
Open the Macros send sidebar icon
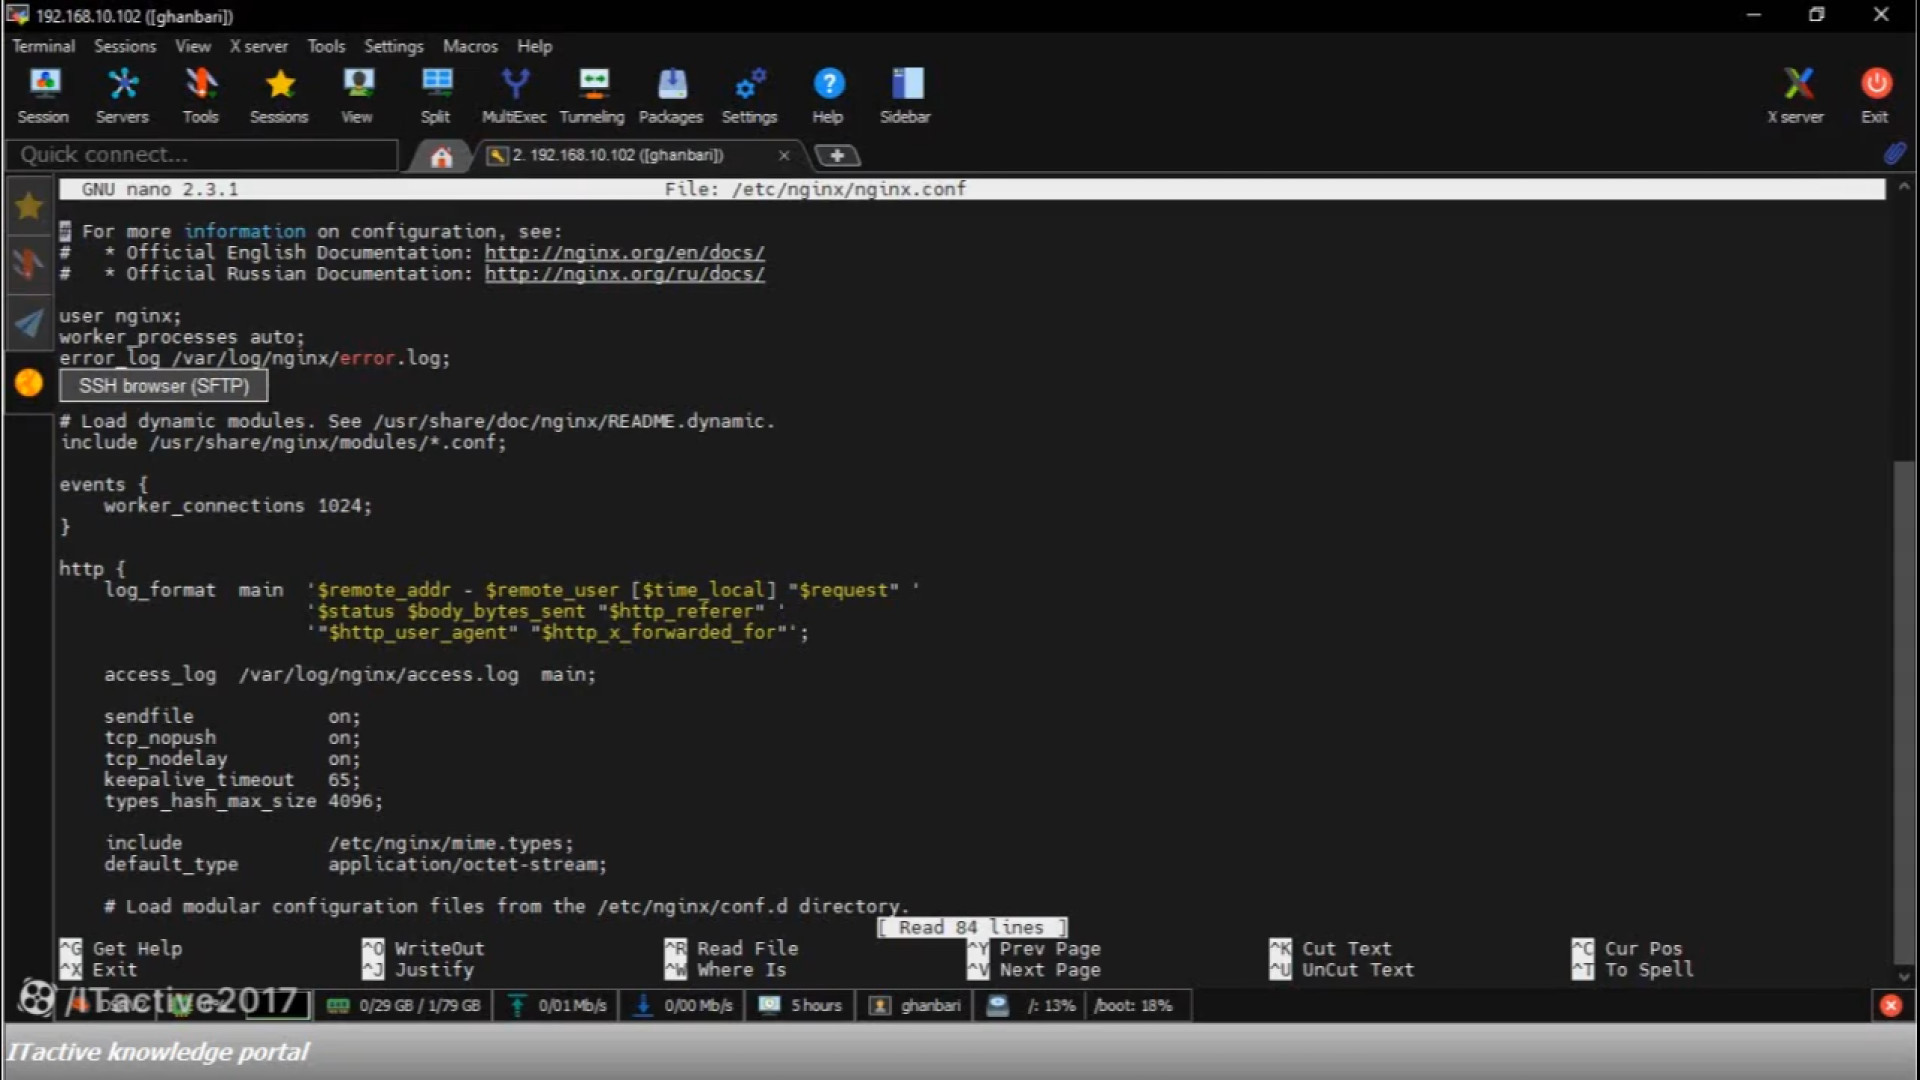[x=29, y=323]
